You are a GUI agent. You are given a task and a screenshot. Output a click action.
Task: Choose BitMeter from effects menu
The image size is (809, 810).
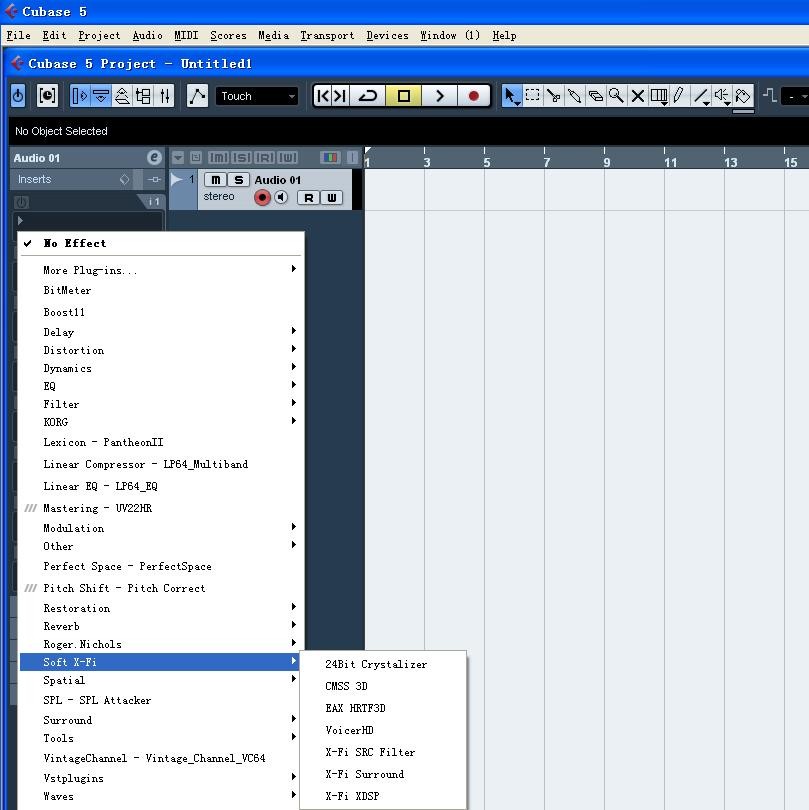point(160,290)
